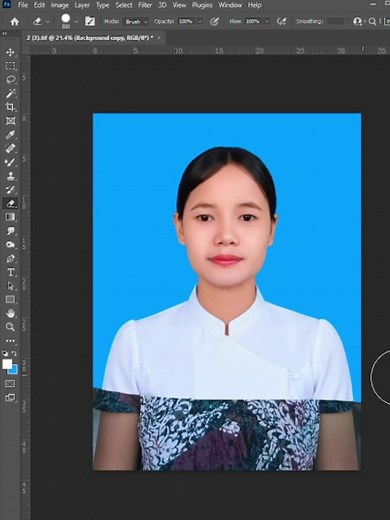This screenshot has width=390, height=520.
Task: Open the brush preset picker arrow
Action: pyautogui.click(x=76, y=22)
